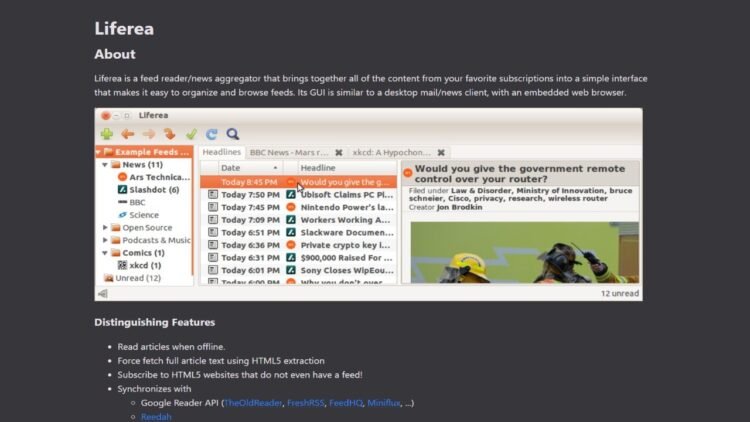Click the creator name Jon Brodkin
Image resolution: width=750 pixels, height=422 pixels.
click(460, 207)
